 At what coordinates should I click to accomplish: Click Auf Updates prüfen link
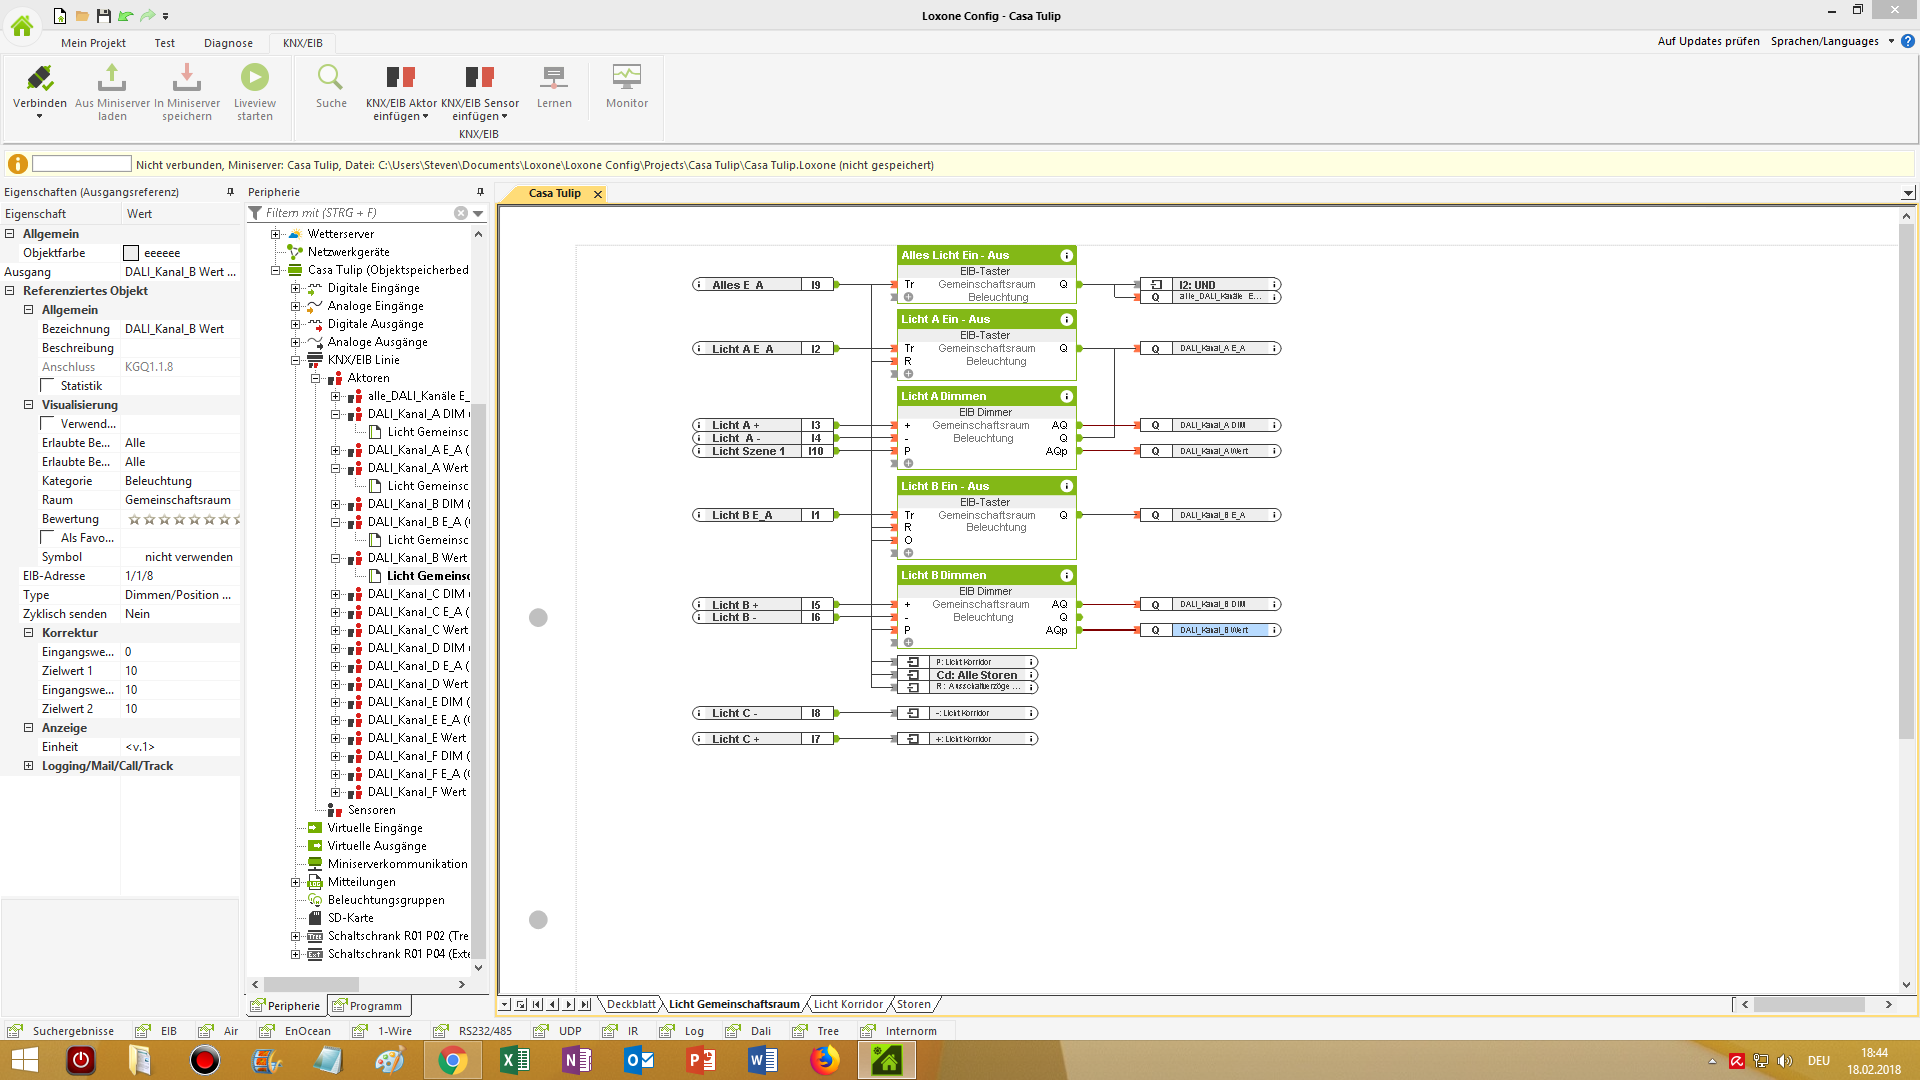click(1708, 41)
